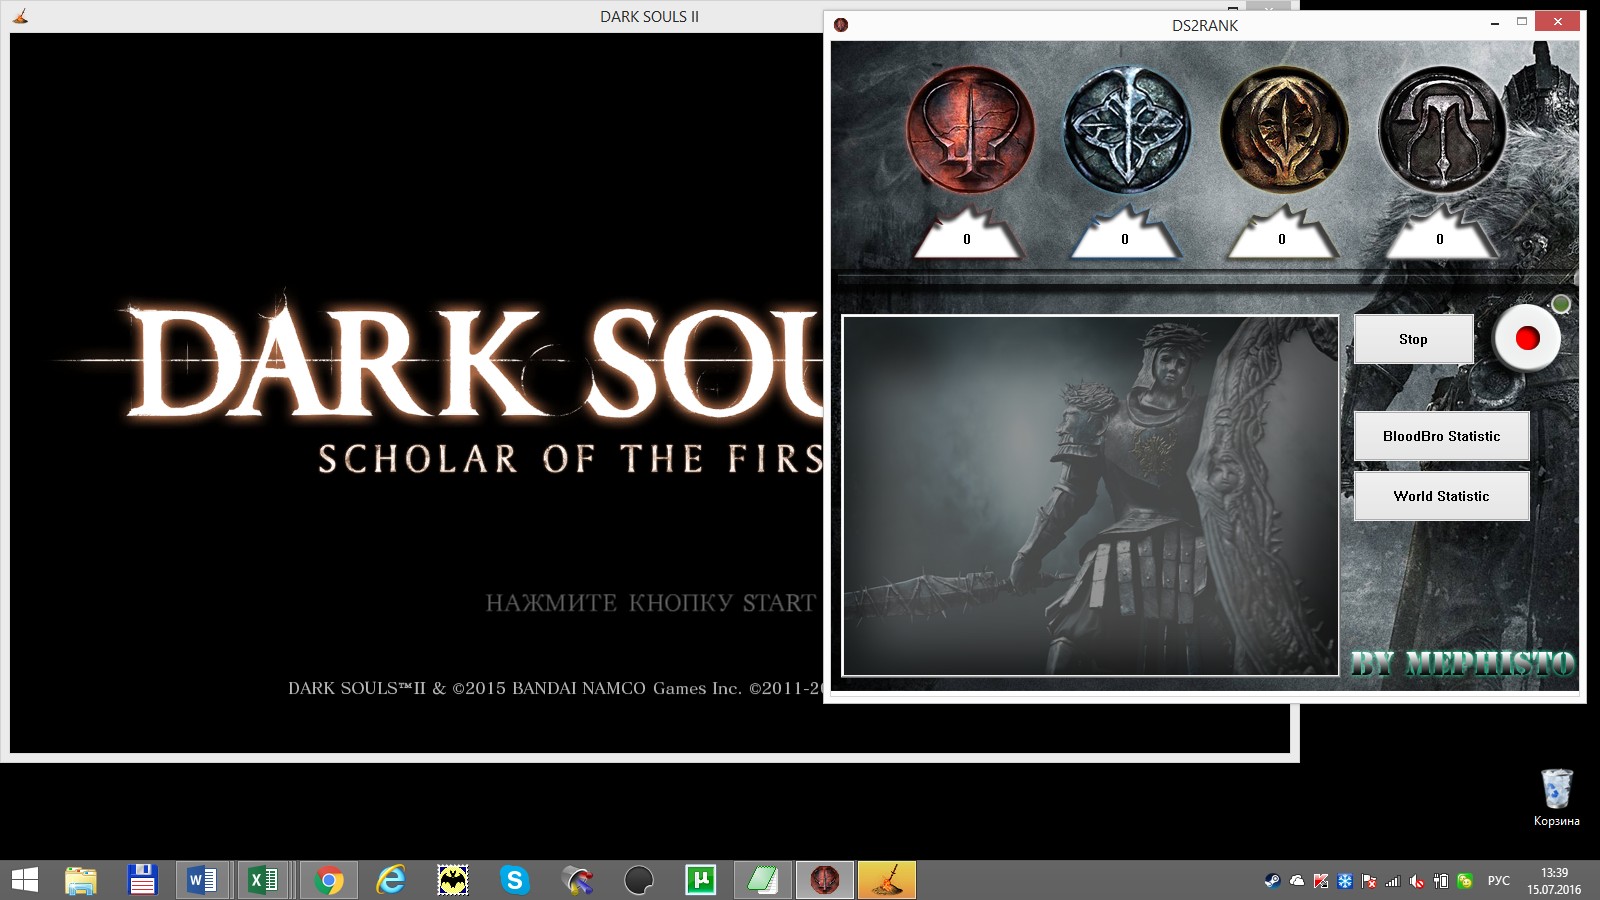Click the silver-blue covenant emblem
Screen dimensions: 1600x900
coord(1127,130)
